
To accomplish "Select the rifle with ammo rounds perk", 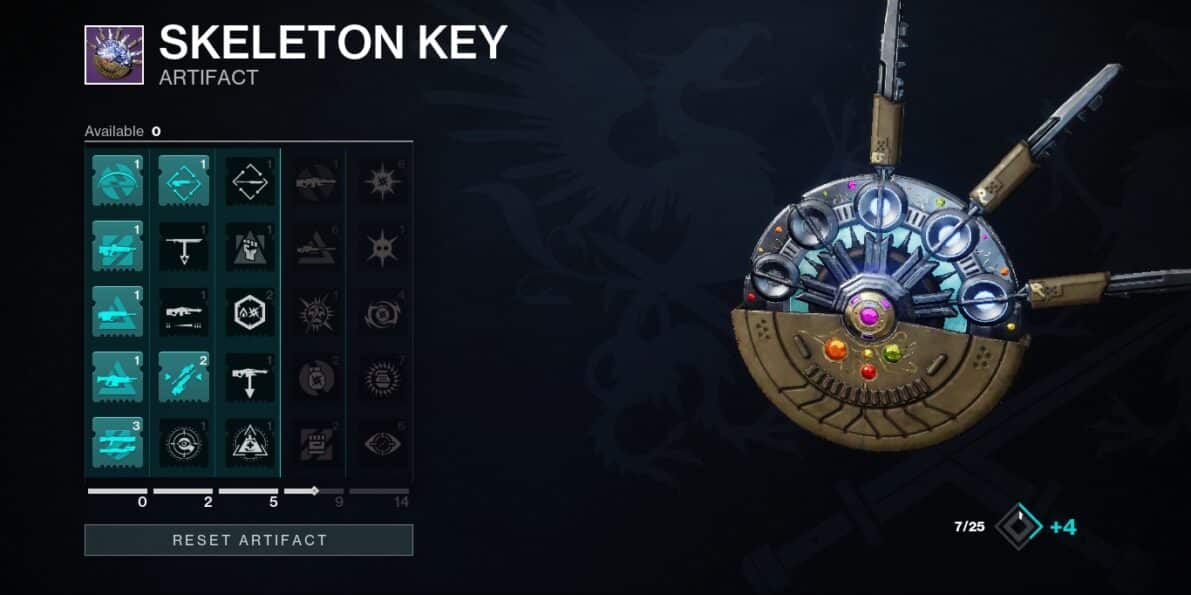I will point(183,312).
